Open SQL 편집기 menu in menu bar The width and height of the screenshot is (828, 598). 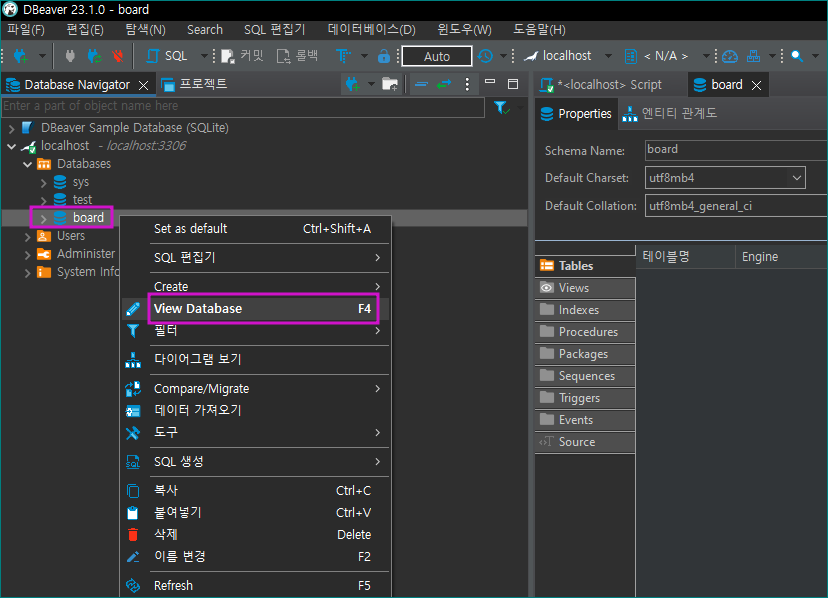[275, 30]
